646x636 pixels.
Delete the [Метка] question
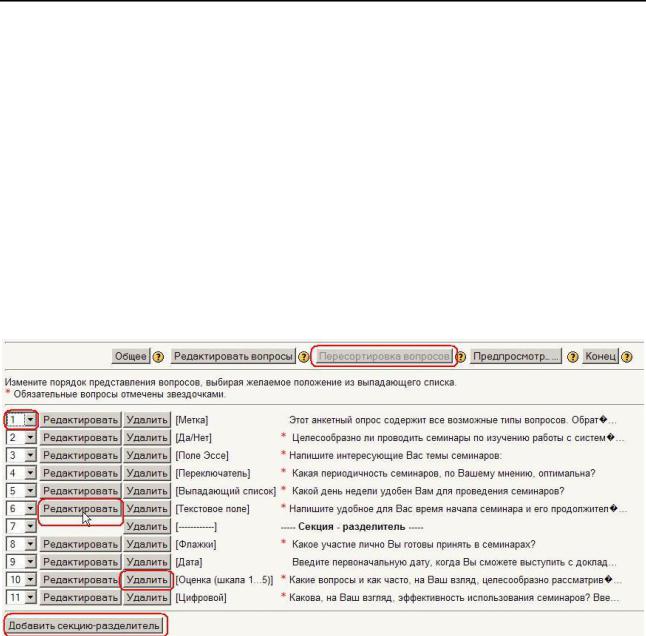coord(147,420)
